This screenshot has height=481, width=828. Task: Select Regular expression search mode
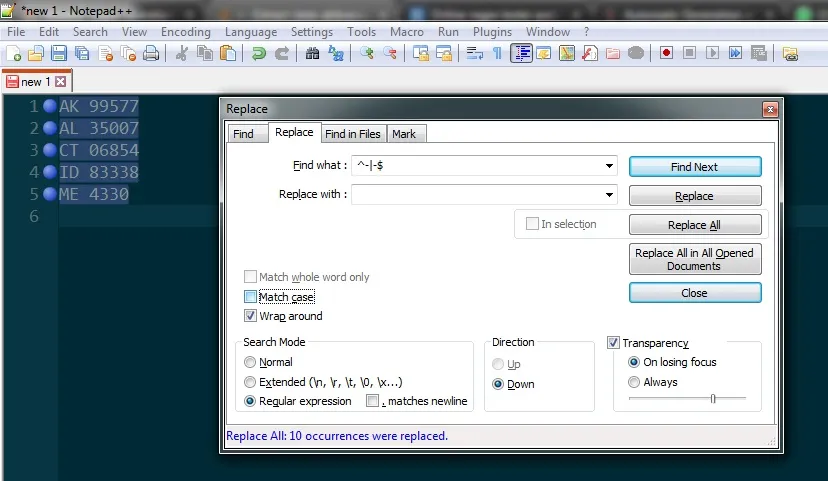250,401
